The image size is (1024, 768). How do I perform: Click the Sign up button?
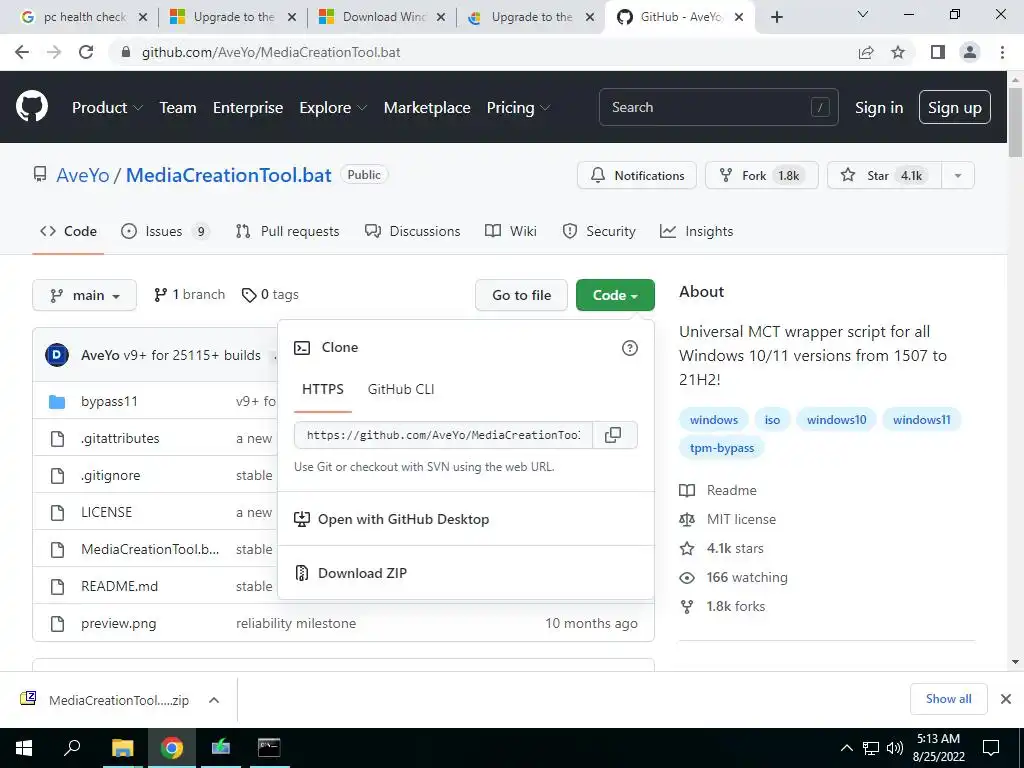click(955, 107)
